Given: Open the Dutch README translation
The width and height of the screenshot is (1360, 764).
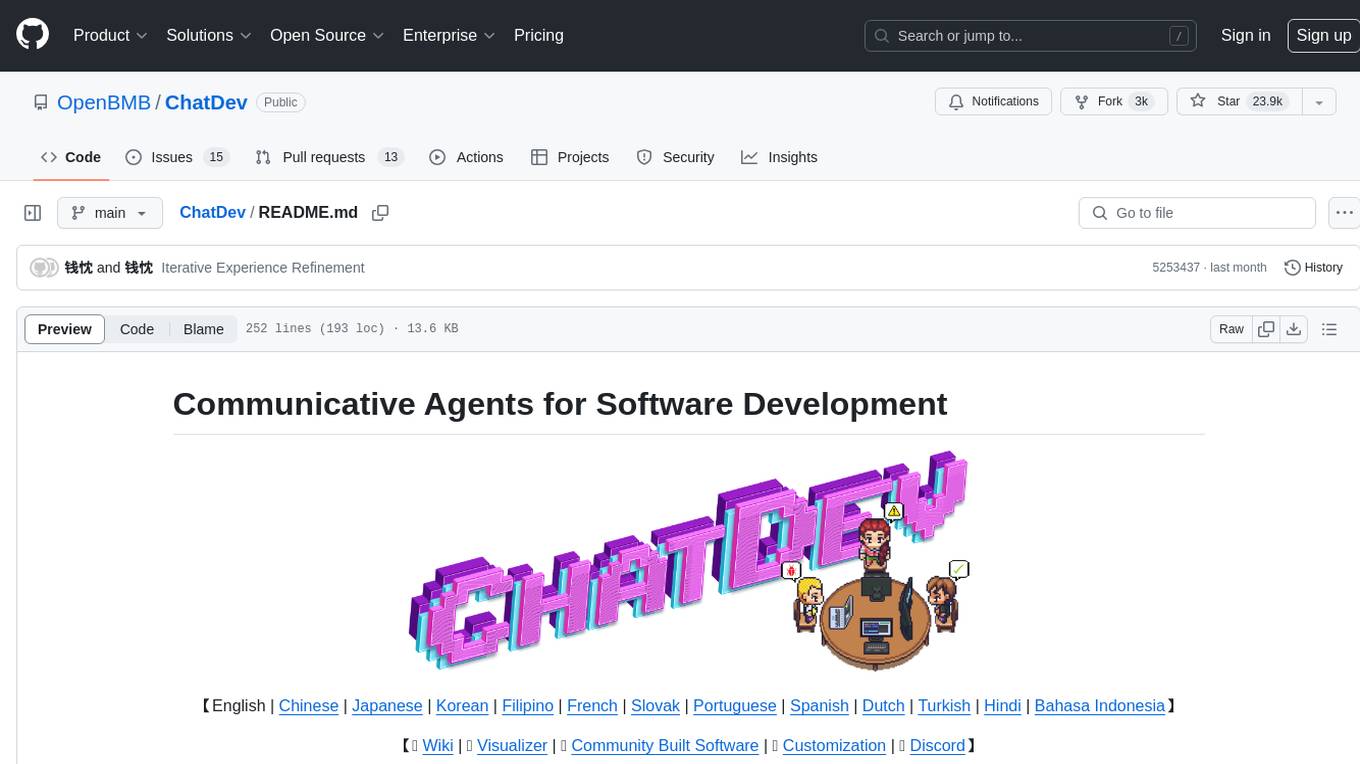Looking at the screenshot, I should coord(883,706).
